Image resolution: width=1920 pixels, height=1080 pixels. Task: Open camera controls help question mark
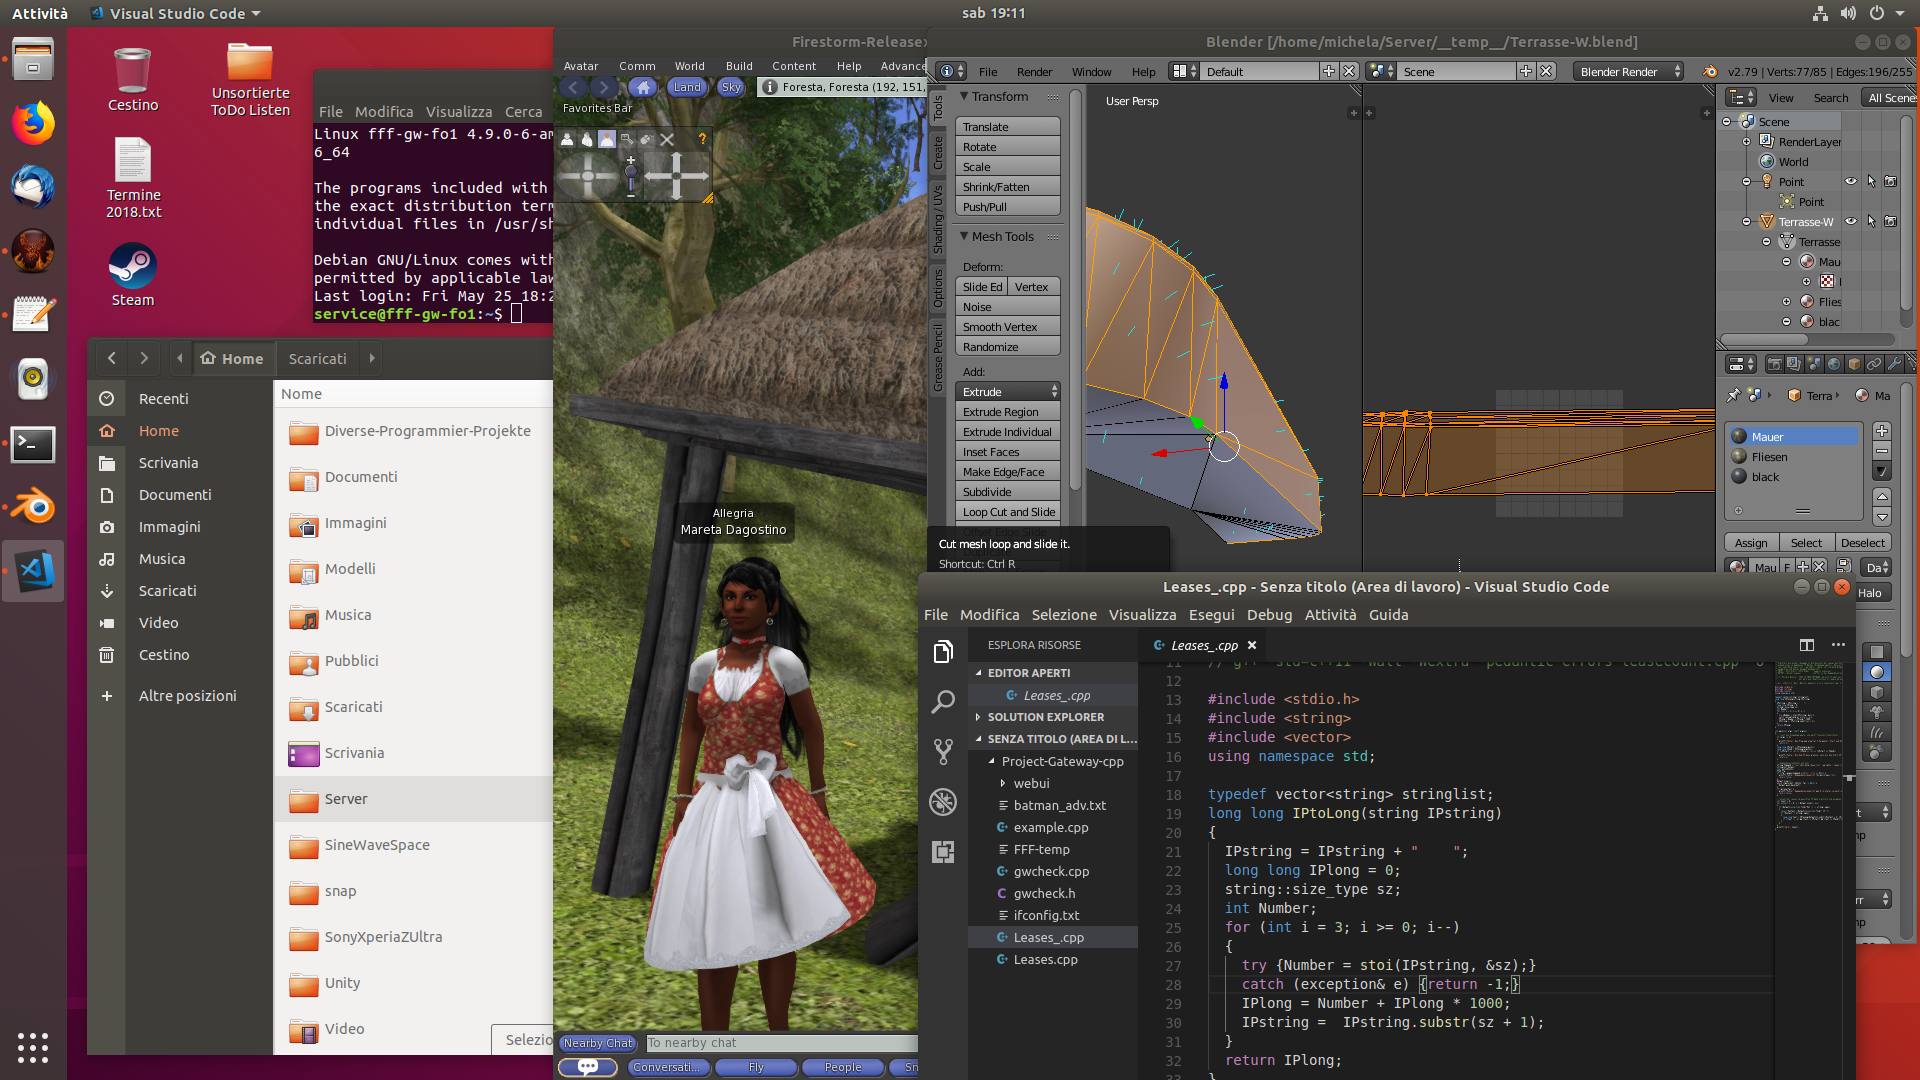click(702, 139)
